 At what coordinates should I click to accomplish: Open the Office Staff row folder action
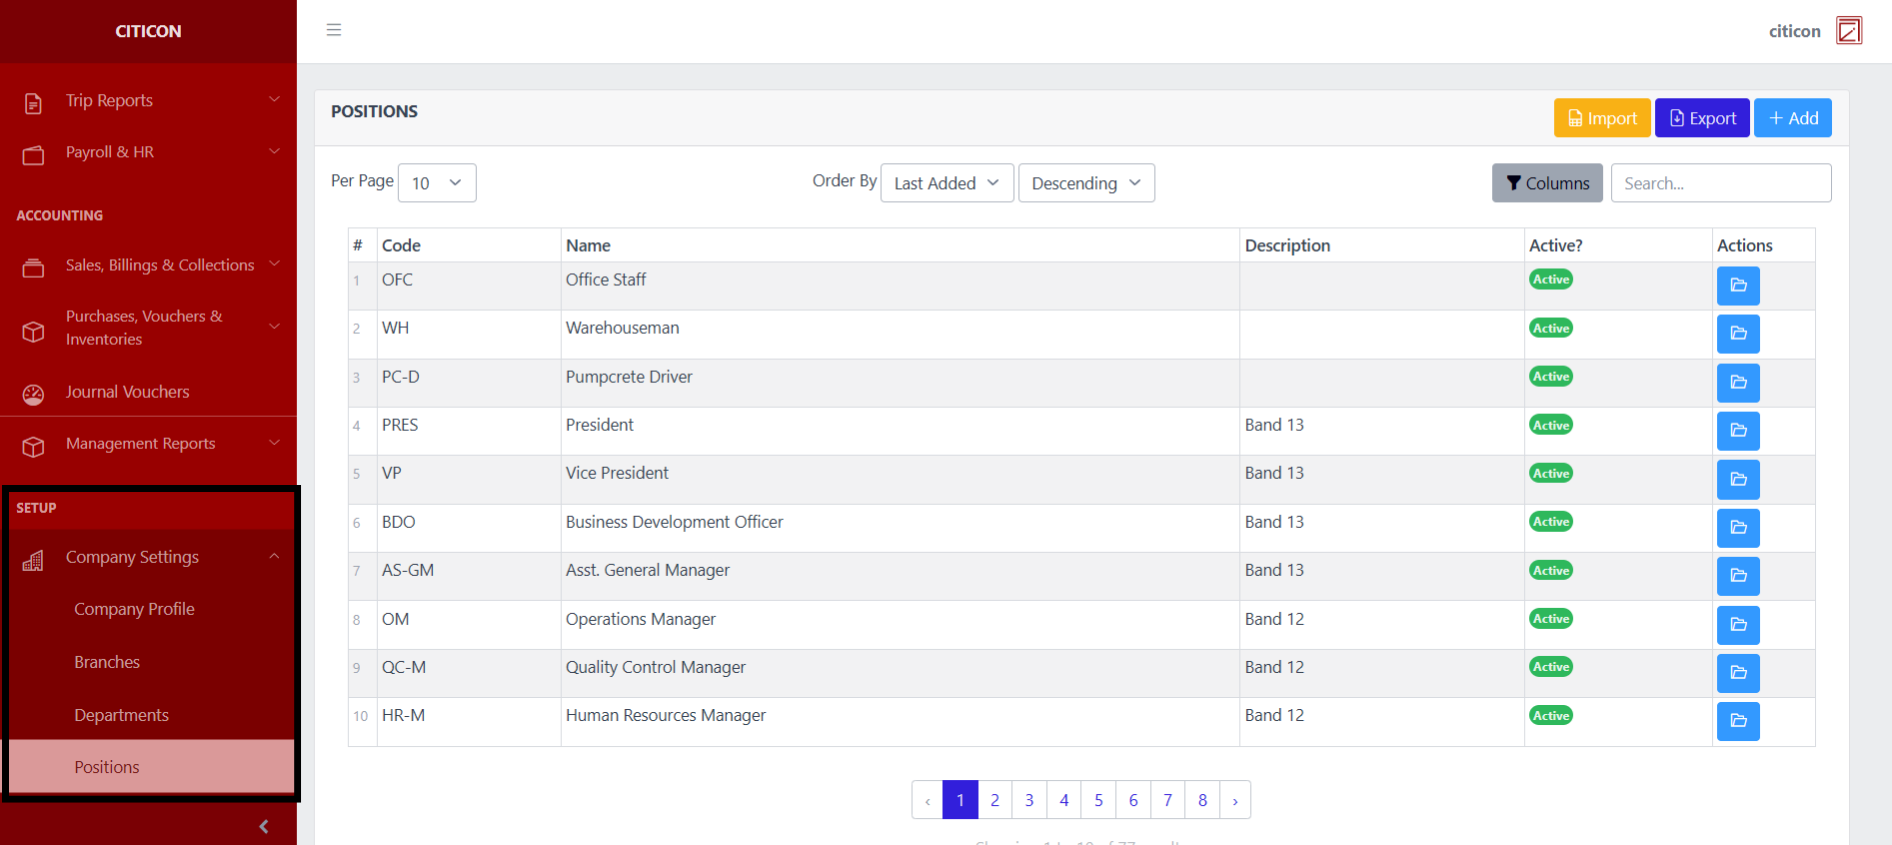pos(1738,286)
